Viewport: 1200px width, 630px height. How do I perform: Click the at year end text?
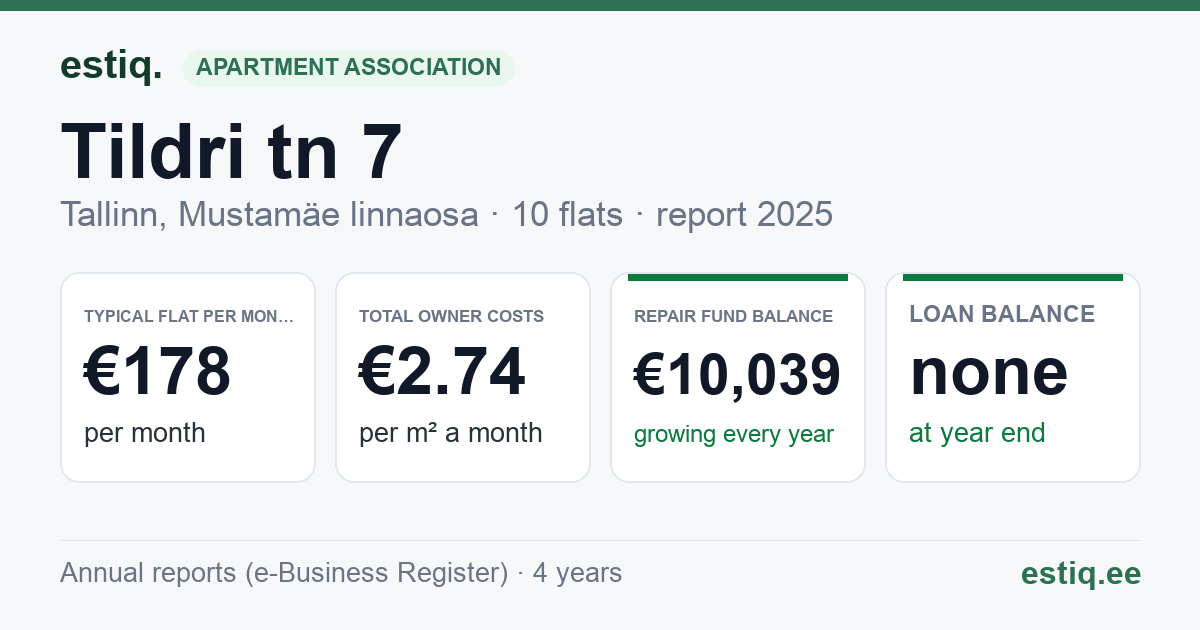pos(977,433)
